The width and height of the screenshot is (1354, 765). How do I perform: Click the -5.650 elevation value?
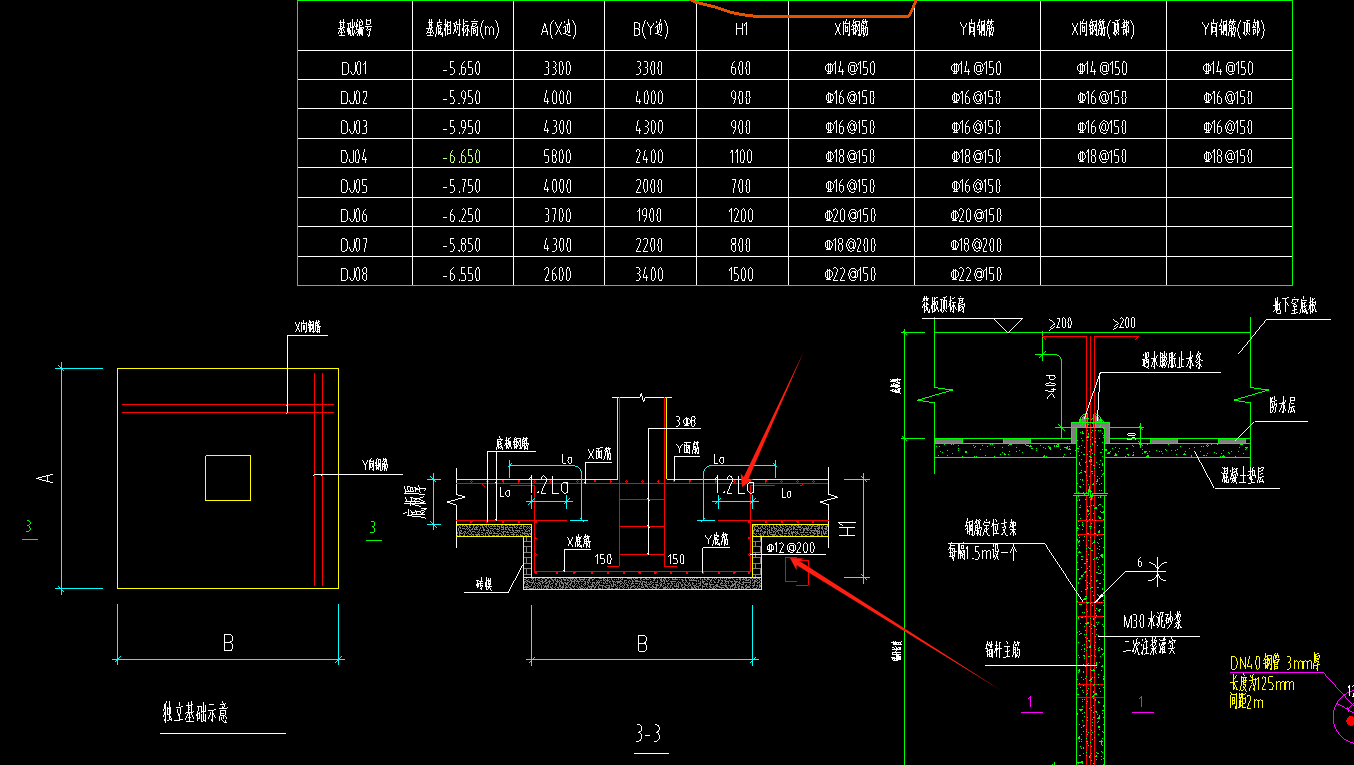(461, 69)
